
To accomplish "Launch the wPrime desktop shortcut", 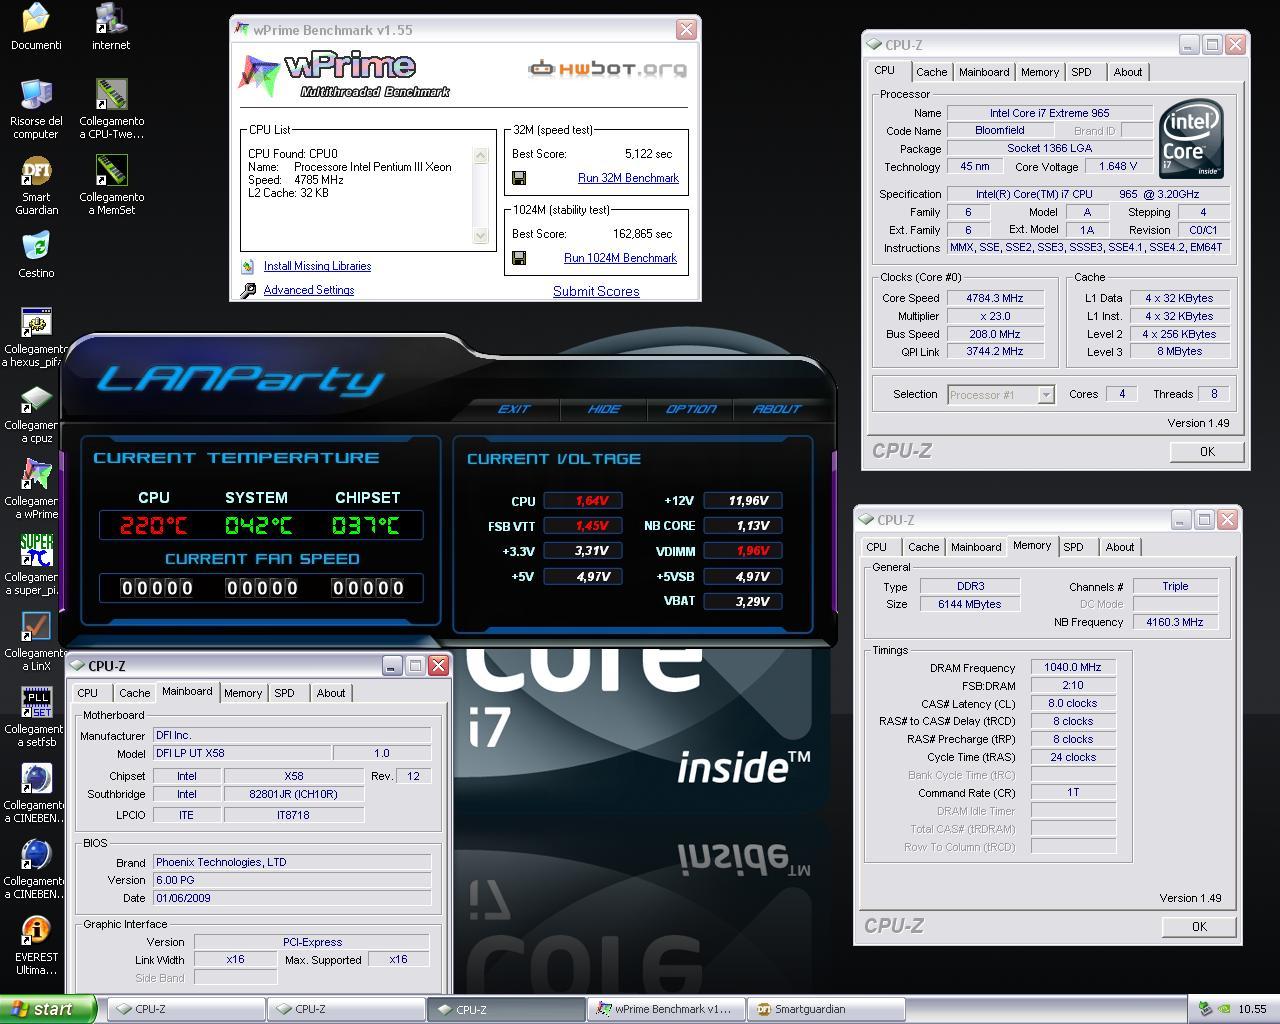I will point(36,475).
